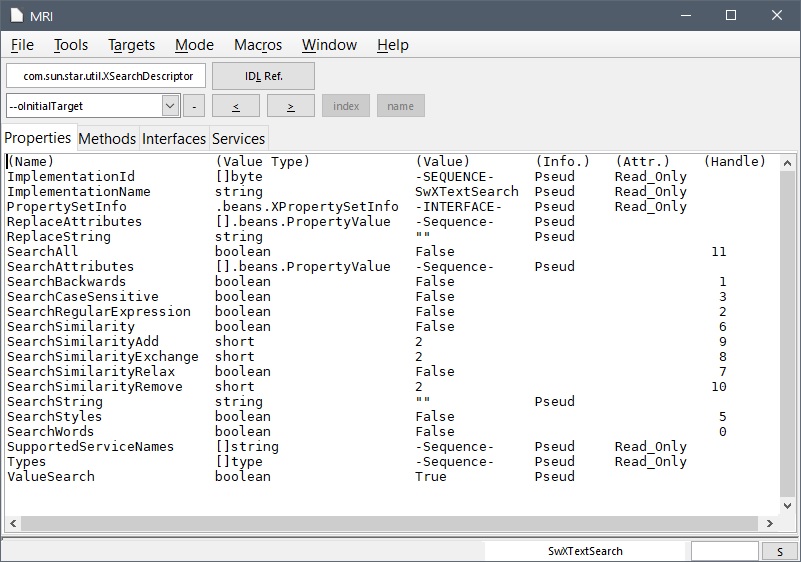
Task: Click the MRI document icon in title bar
Action: (17, 15)
